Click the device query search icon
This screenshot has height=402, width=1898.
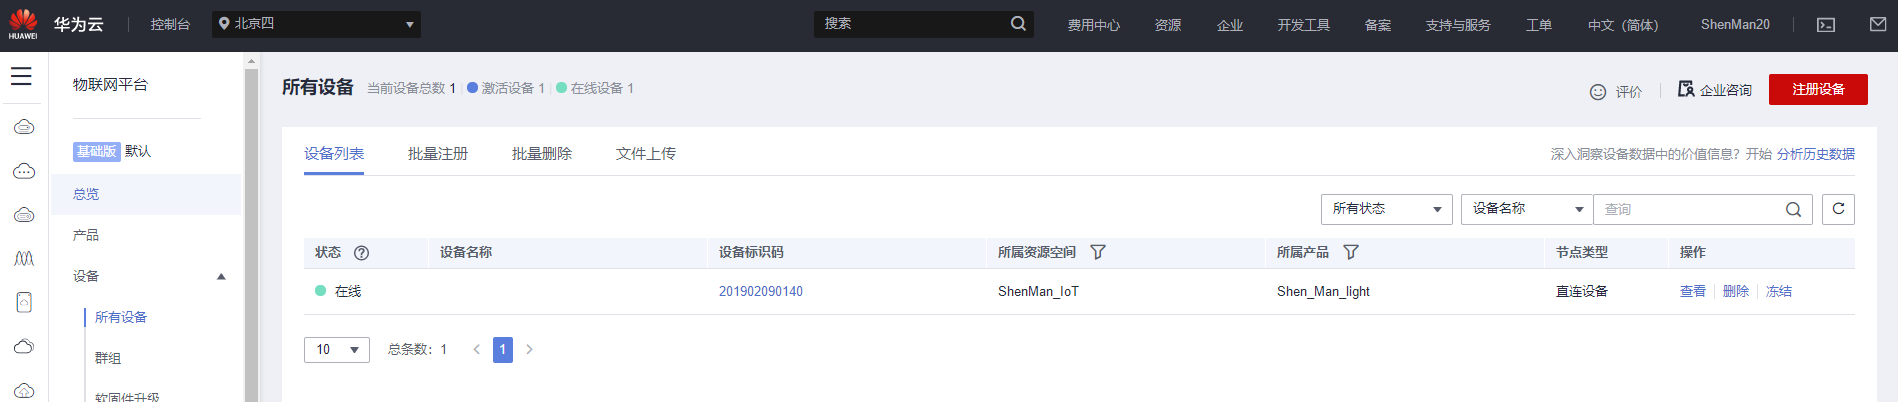coord(1794,209)
